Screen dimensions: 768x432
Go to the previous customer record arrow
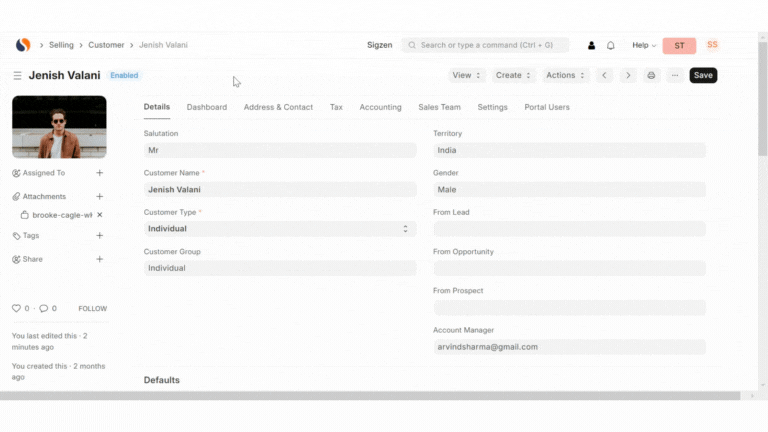[x=605, y=75]
